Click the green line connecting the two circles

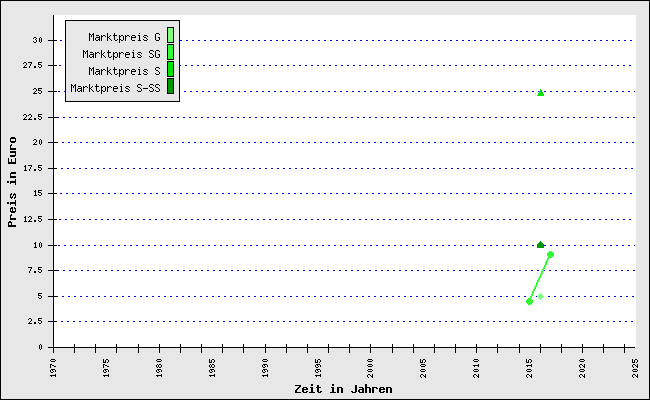click(540, 278)
